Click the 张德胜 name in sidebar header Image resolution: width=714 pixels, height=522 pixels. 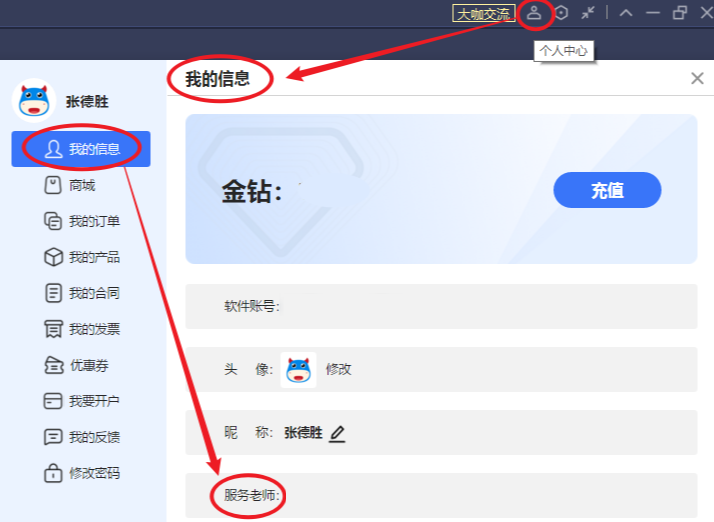tap(87, 102)
